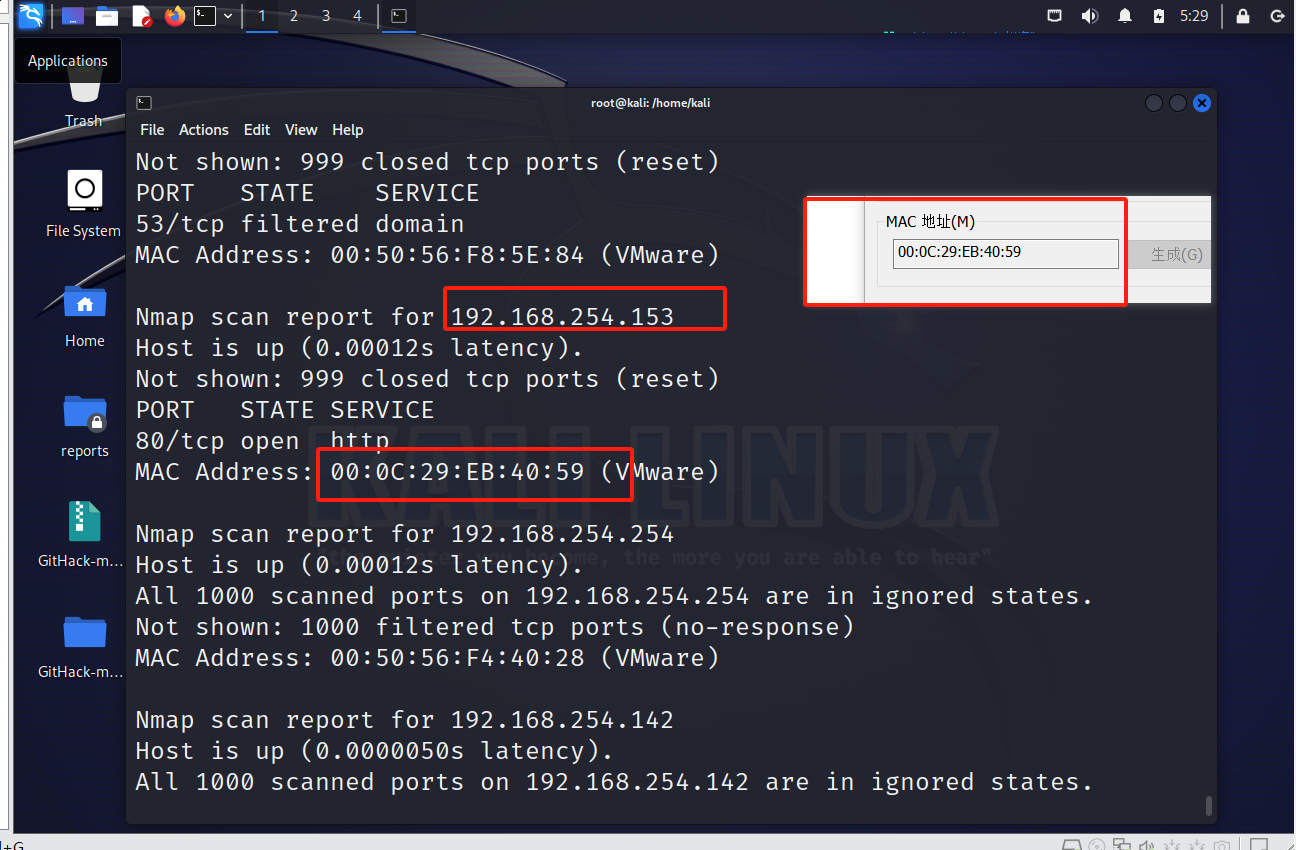Maximize the terminal window
This screenshot has height=850, width=1296.
coord(1178,103)
